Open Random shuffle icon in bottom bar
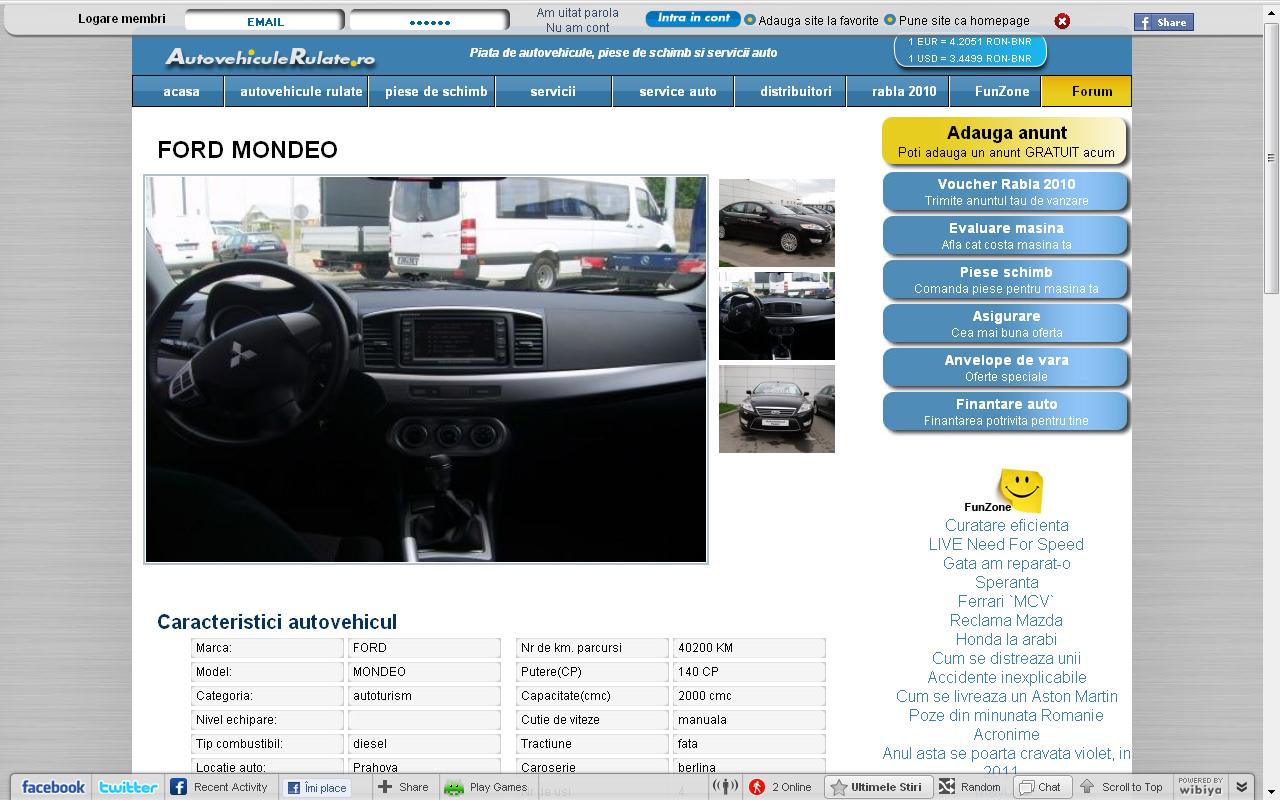This screenshot has width=1280, height=800. pyautogui.click(x=947, y=787)
